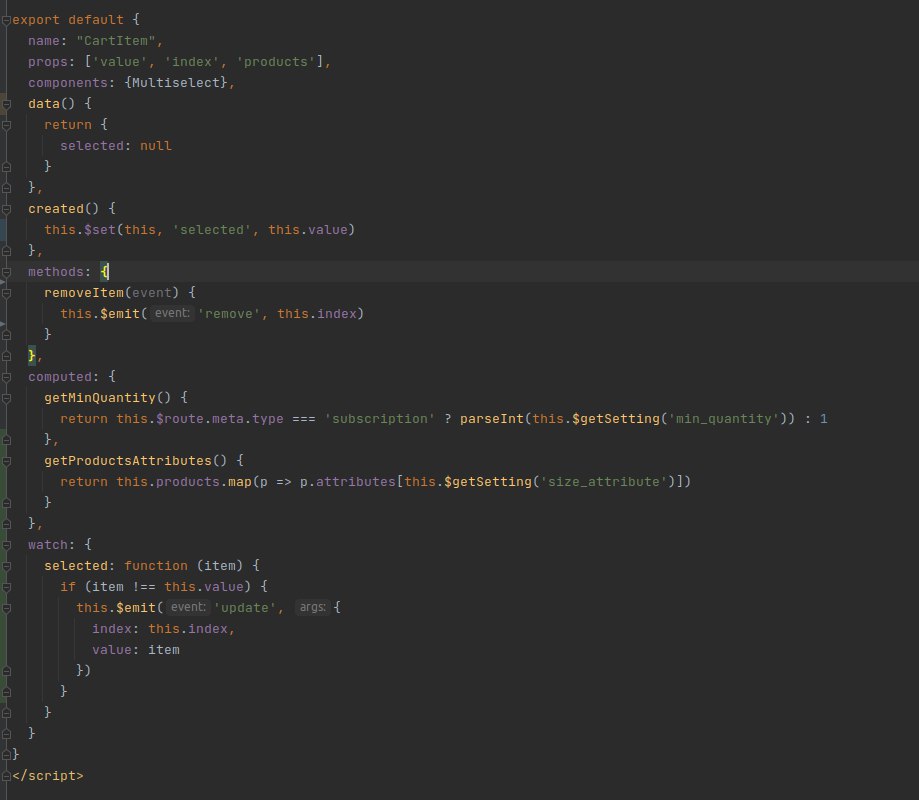Collapse getProductsAttributes() fold marker
The width and height of the screenshot is (919, 800).
(6, 461)
